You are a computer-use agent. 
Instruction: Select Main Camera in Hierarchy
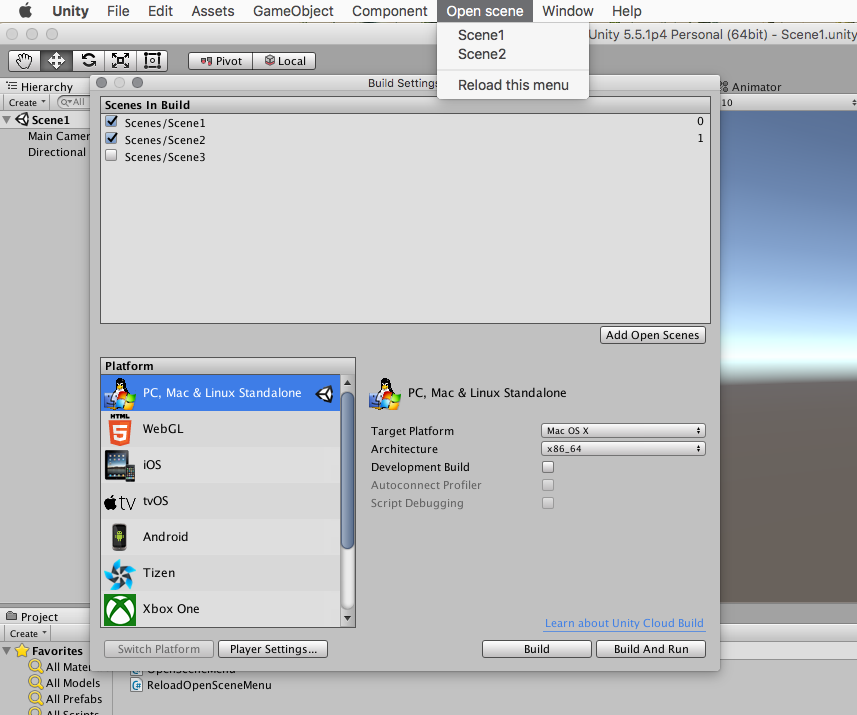coord(59,136)
